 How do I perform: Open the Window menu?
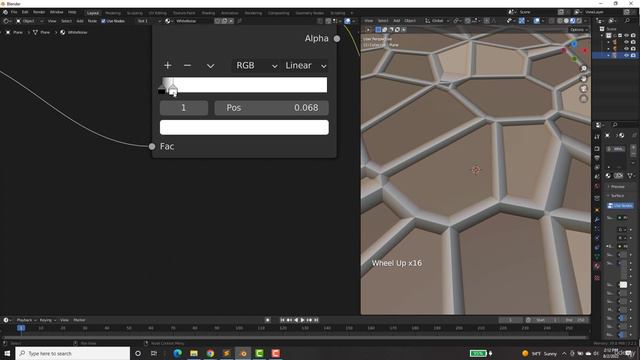[56, 12]
